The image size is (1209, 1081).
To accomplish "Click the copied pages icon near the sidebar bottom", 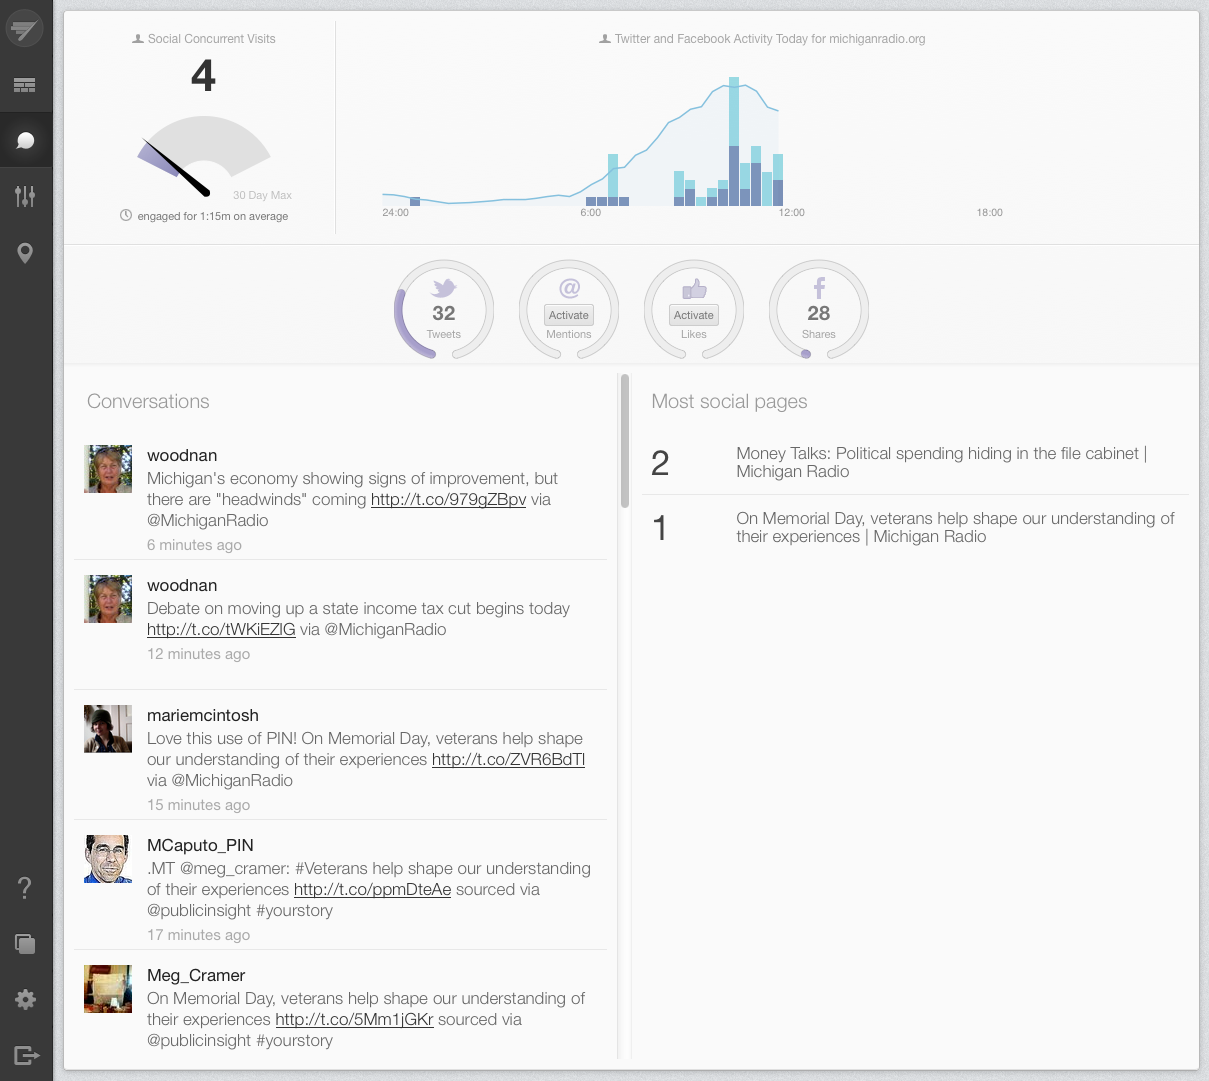I will coord(24,943).
